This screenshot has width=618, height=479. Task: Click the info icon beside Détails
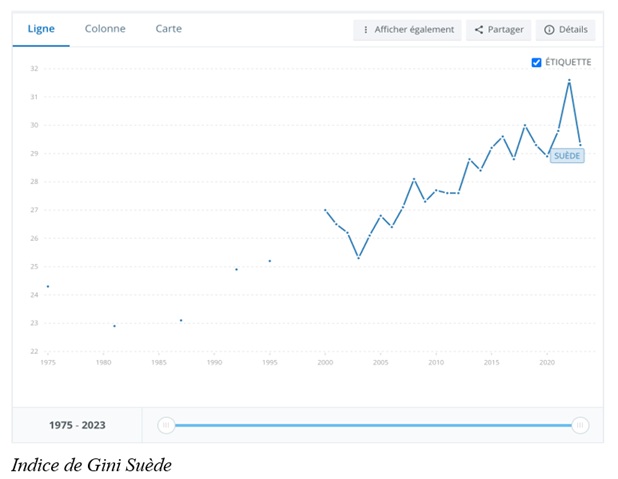(549, 30)
